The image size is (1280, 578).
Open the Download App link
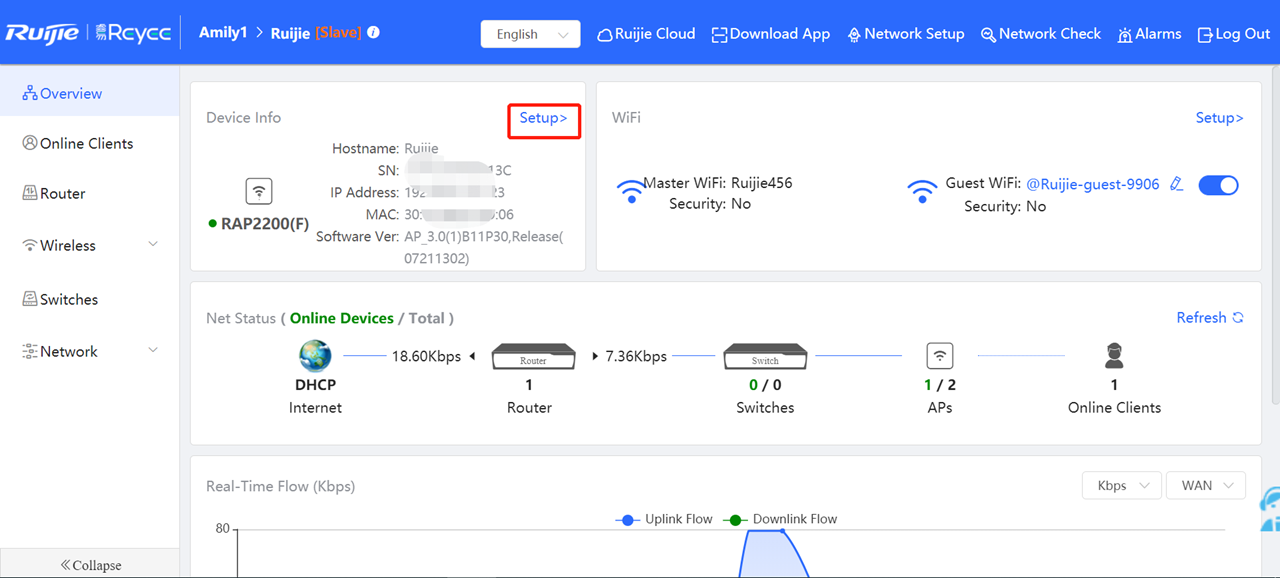point(771,34)
